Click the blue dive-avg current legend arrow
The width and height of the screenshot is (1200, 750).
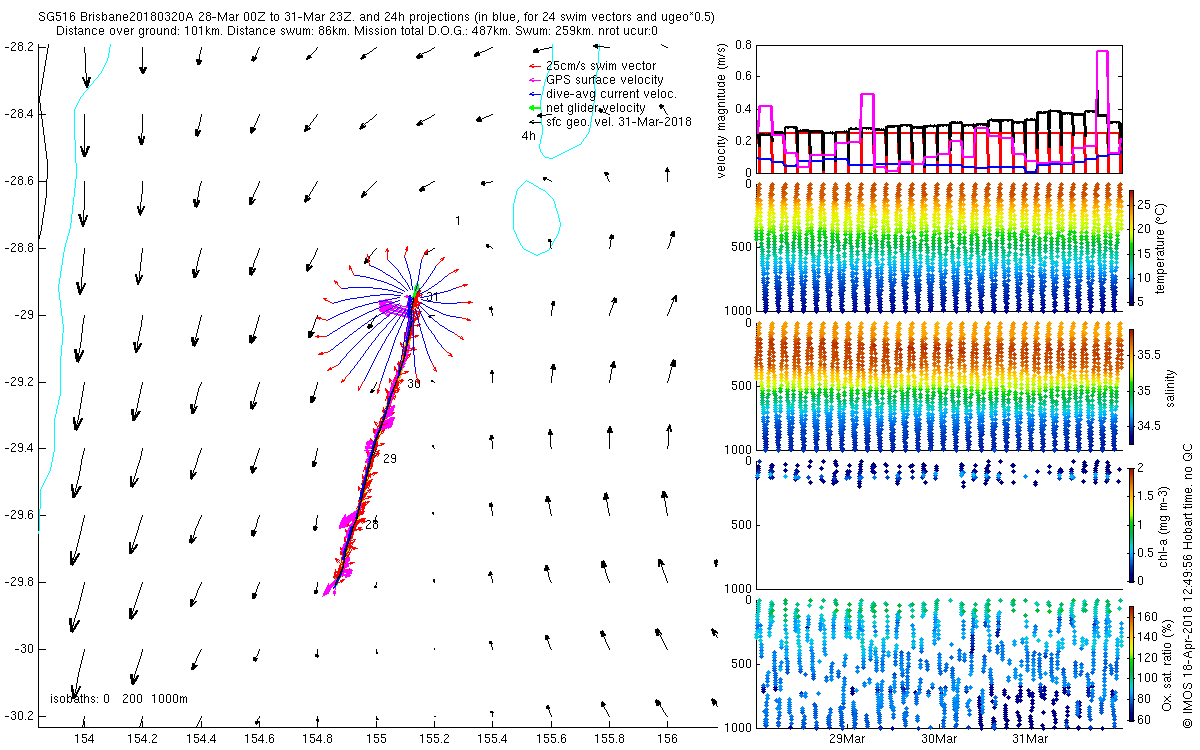point(536,93)
